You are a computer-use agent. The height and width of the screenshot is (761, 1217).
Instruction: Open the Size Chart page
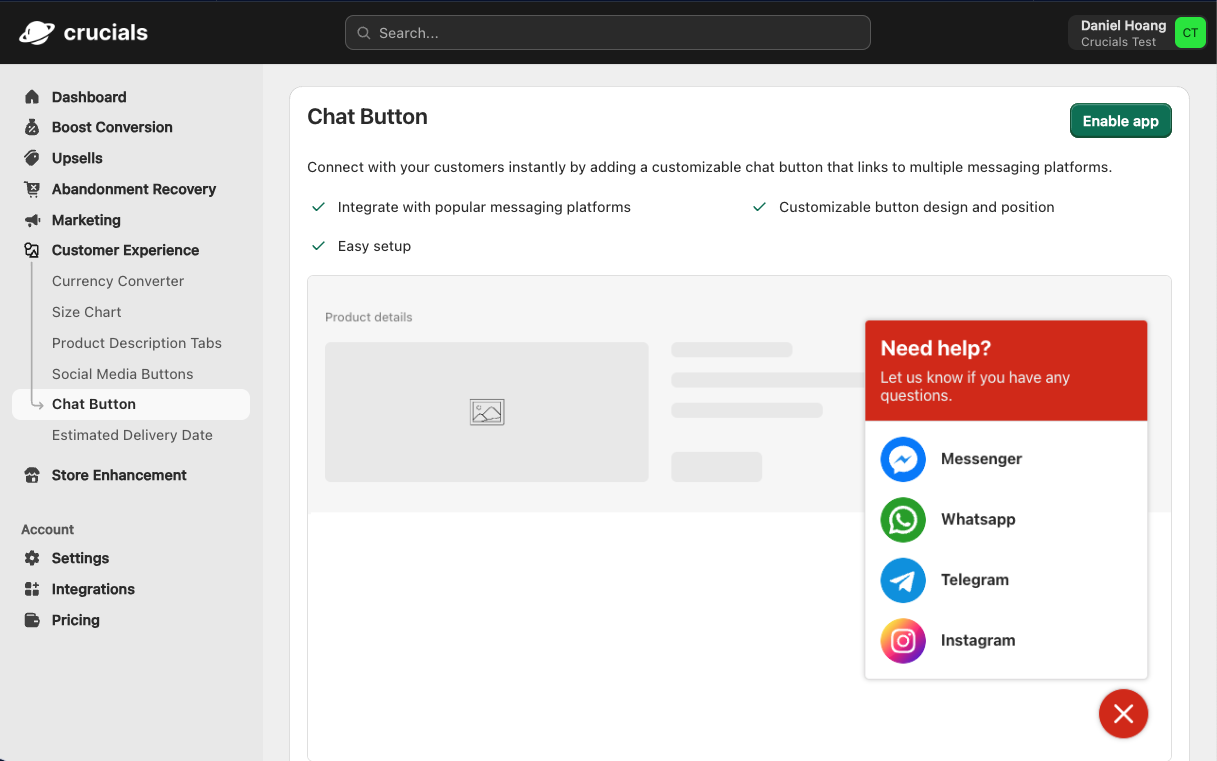click(x=87, y=312)
